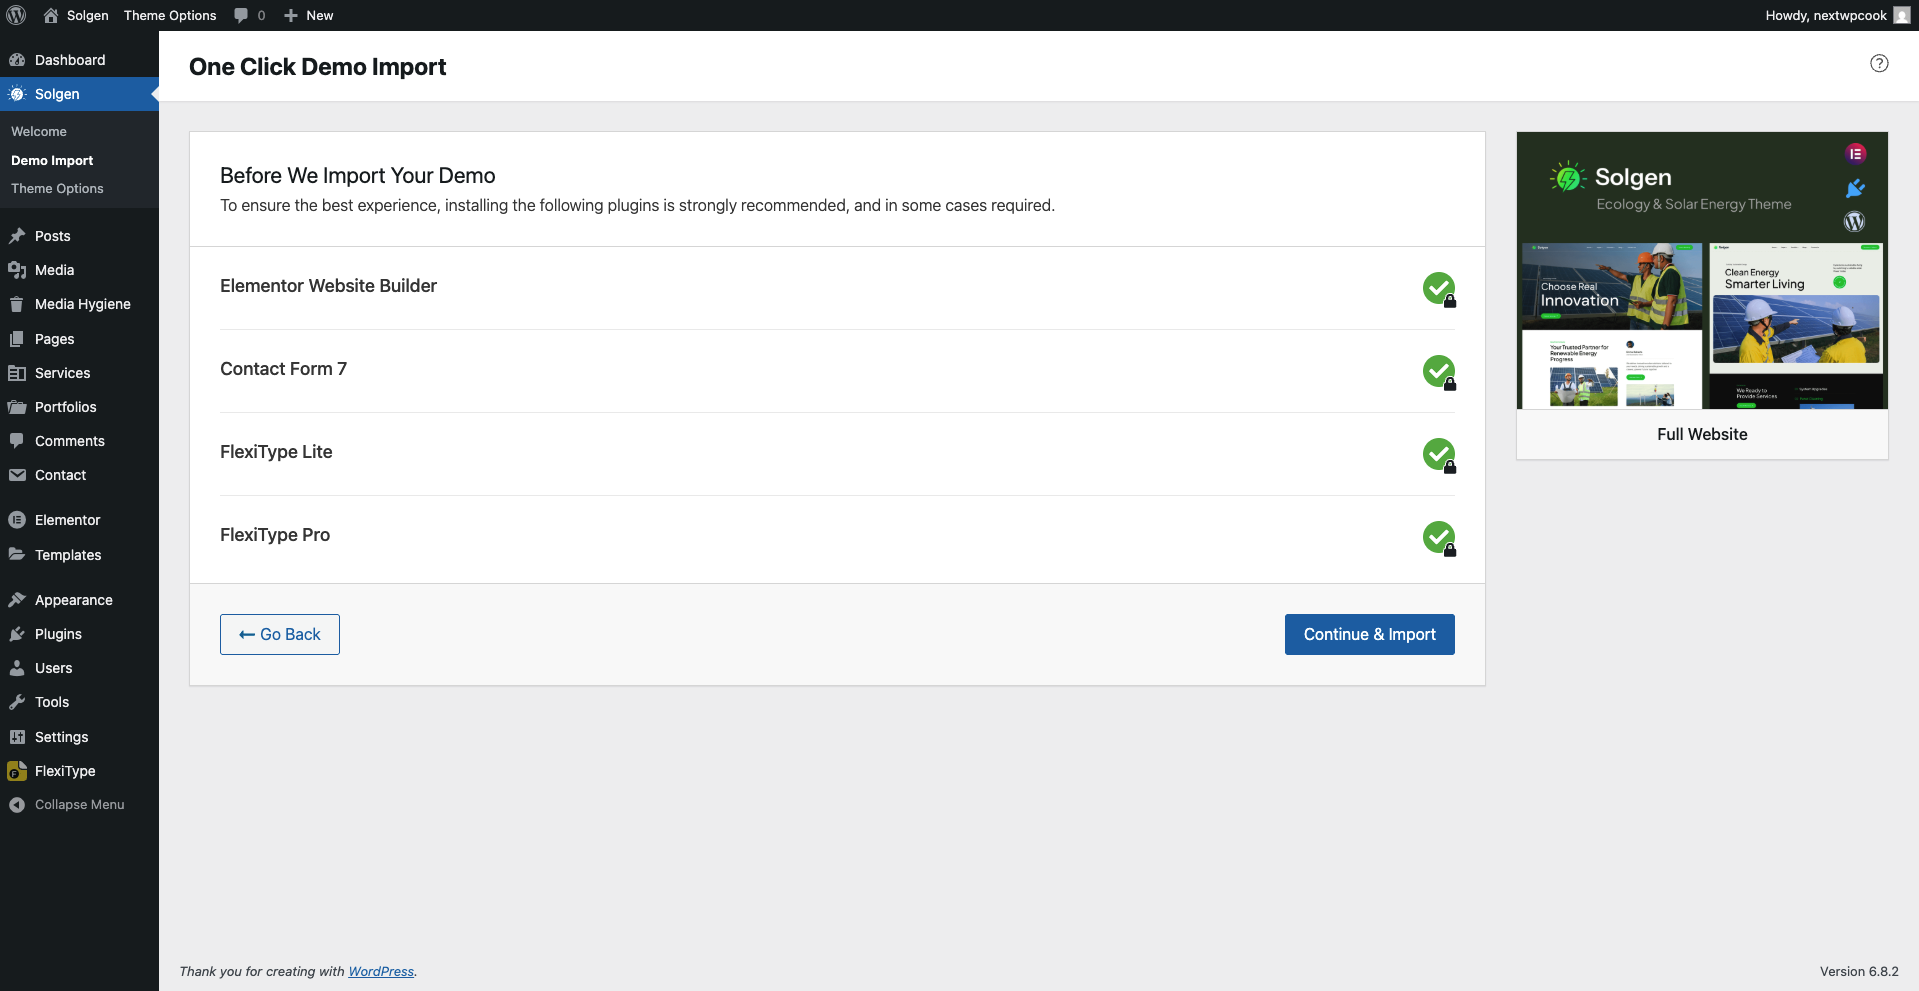Toggle the FlexiType Lite check mark
The width and height of the screenshot is (1919, 991).
point(1439,455)
